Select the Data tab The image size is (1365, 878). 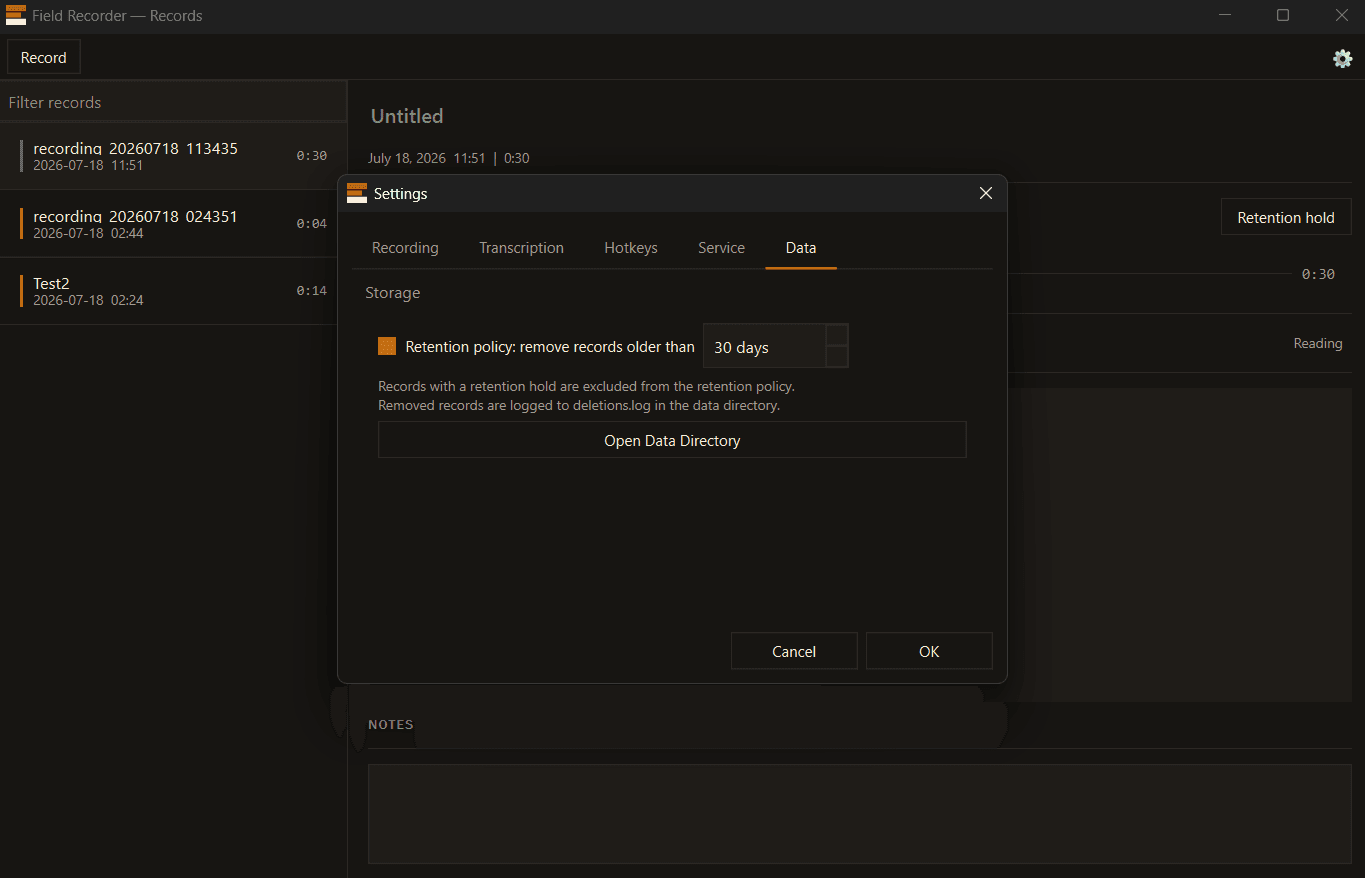tap(801, 248)
